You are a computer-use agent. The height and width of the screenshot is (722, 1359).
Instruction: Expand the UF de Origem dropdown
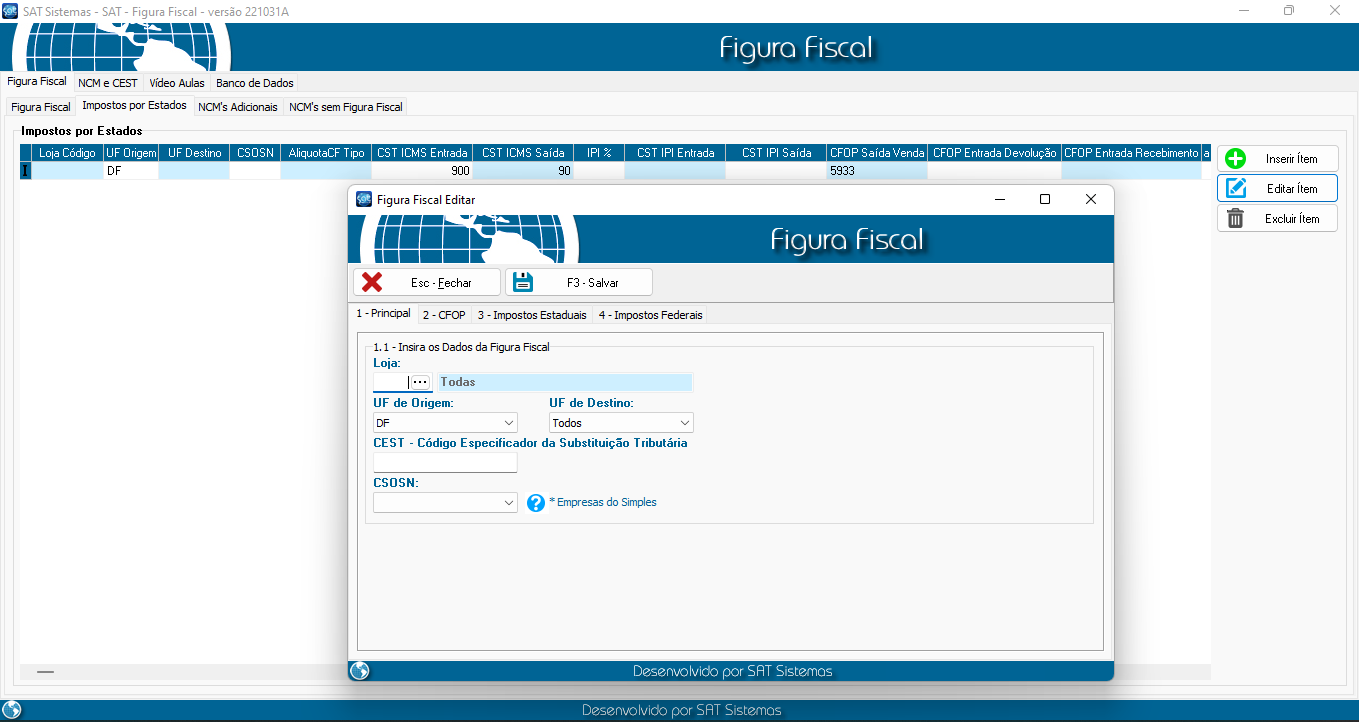click(x=509, y=423)
